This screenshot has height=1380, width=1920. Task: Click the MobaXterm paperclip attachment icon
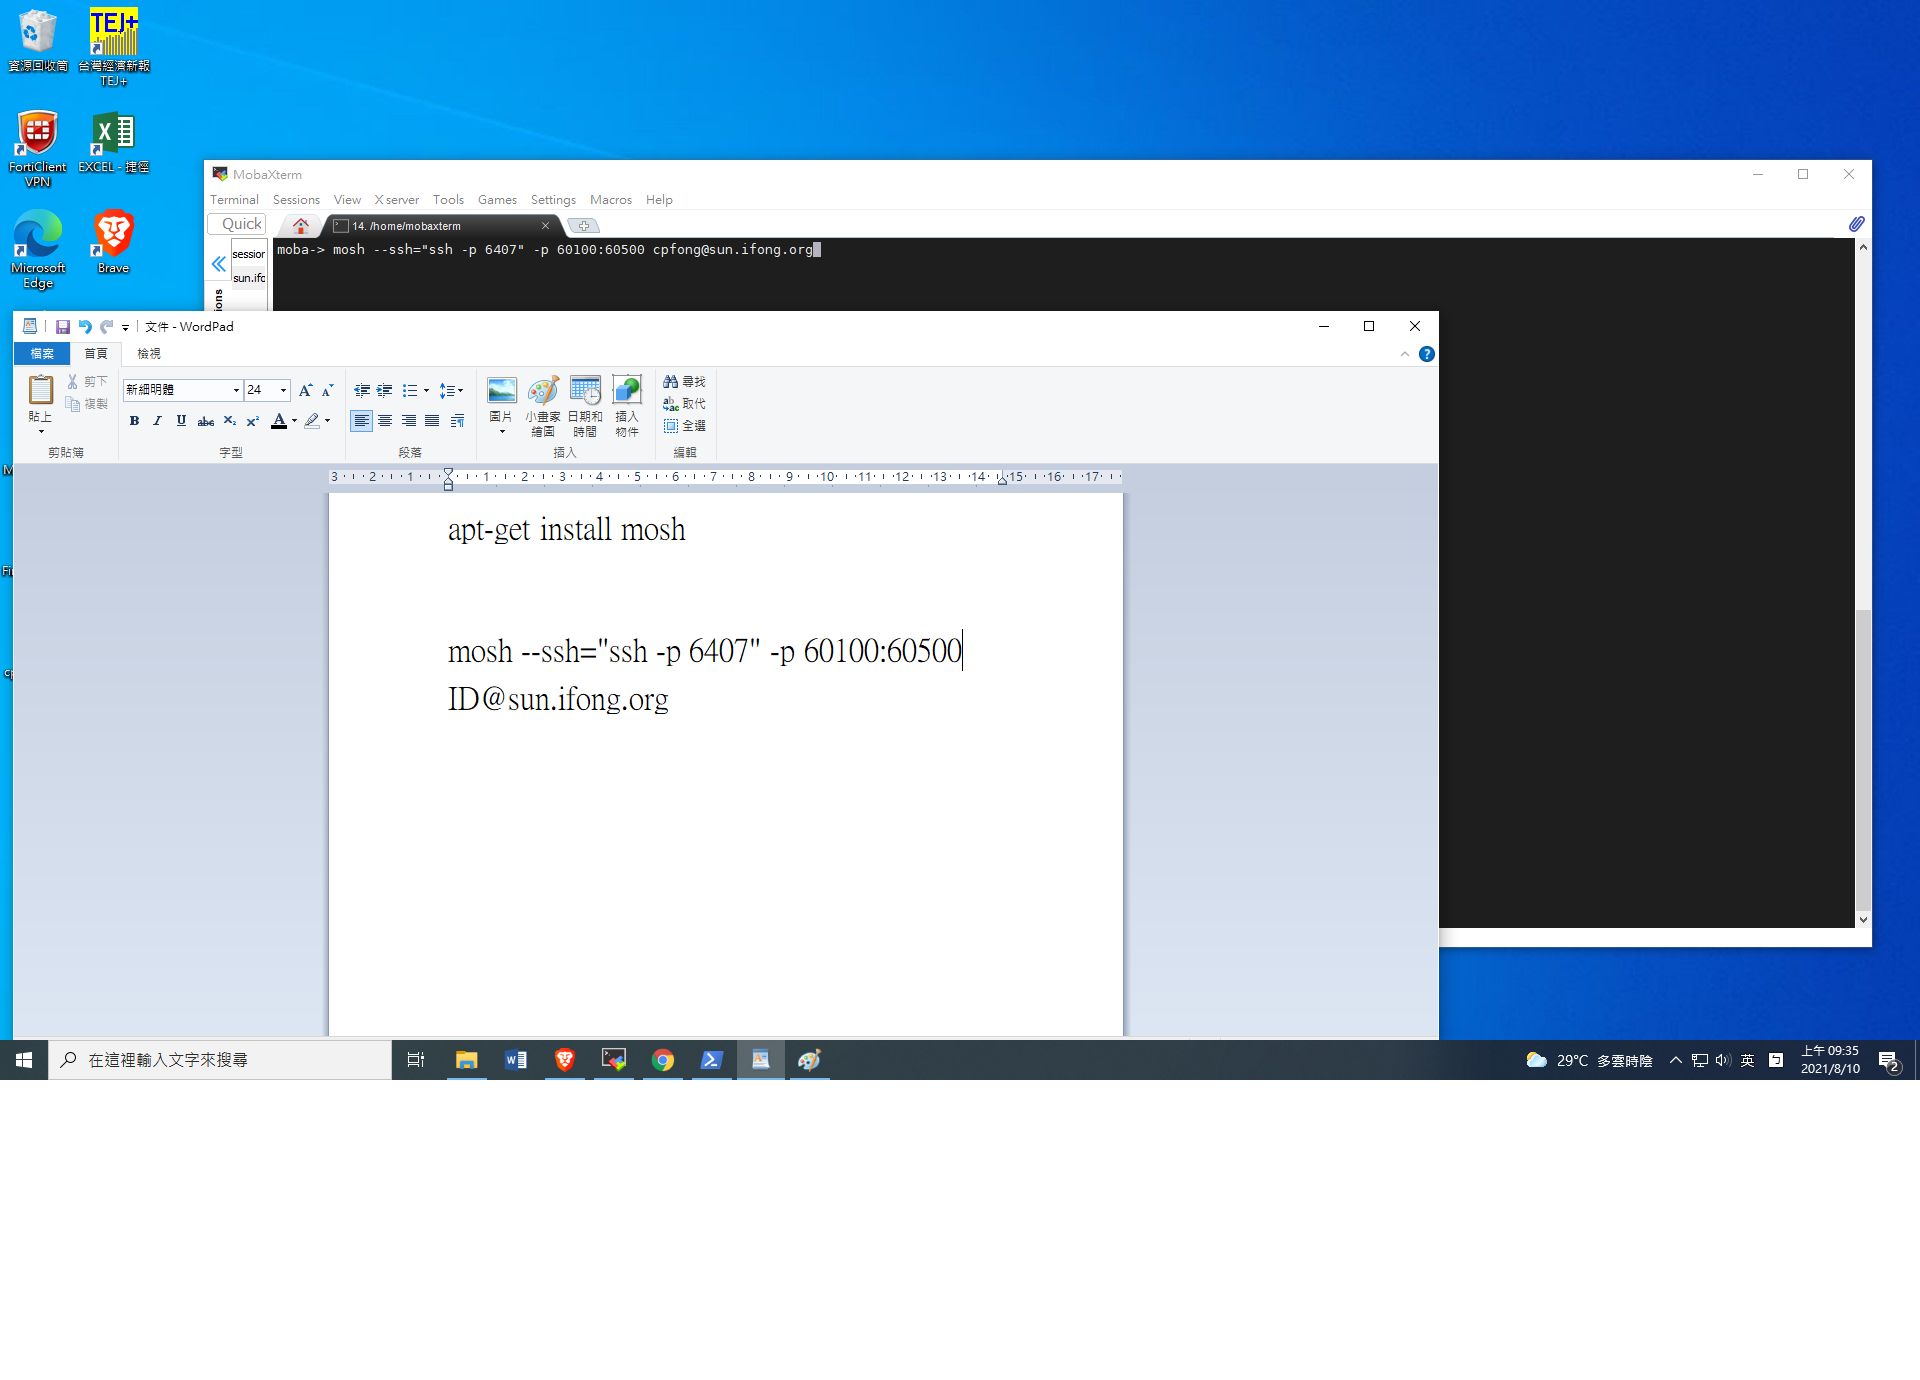coord(1856,224)
